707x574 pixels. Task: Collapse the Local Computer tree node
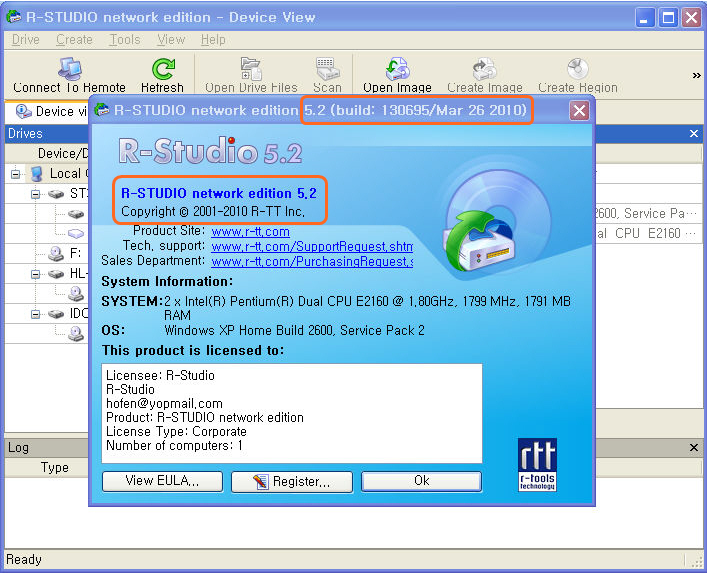tap(16, 174)
